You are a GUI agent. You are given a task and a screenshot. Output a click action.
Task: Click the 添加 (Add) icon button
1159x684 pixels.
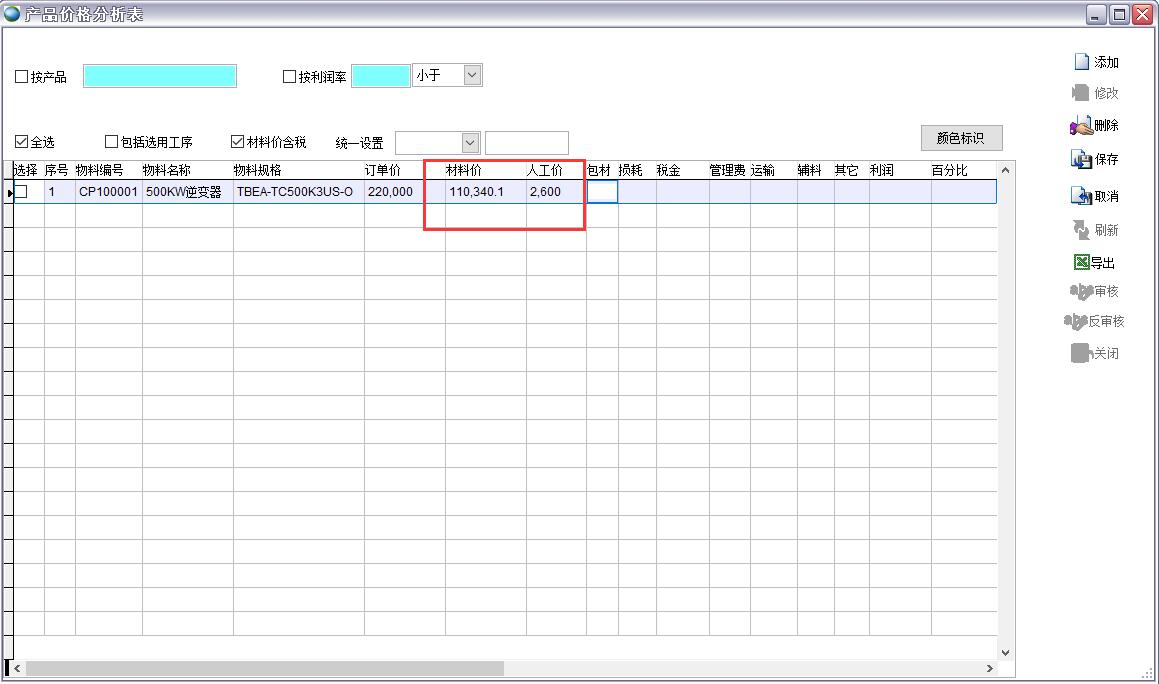(x=1082, y=62)
